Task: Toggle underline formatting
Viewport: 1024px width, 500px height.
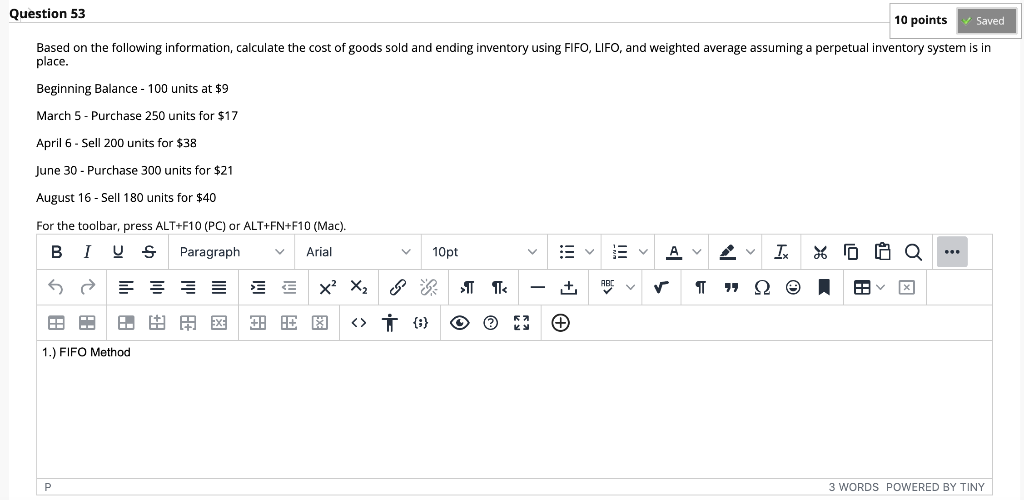Action: click(x=118, y=252)
